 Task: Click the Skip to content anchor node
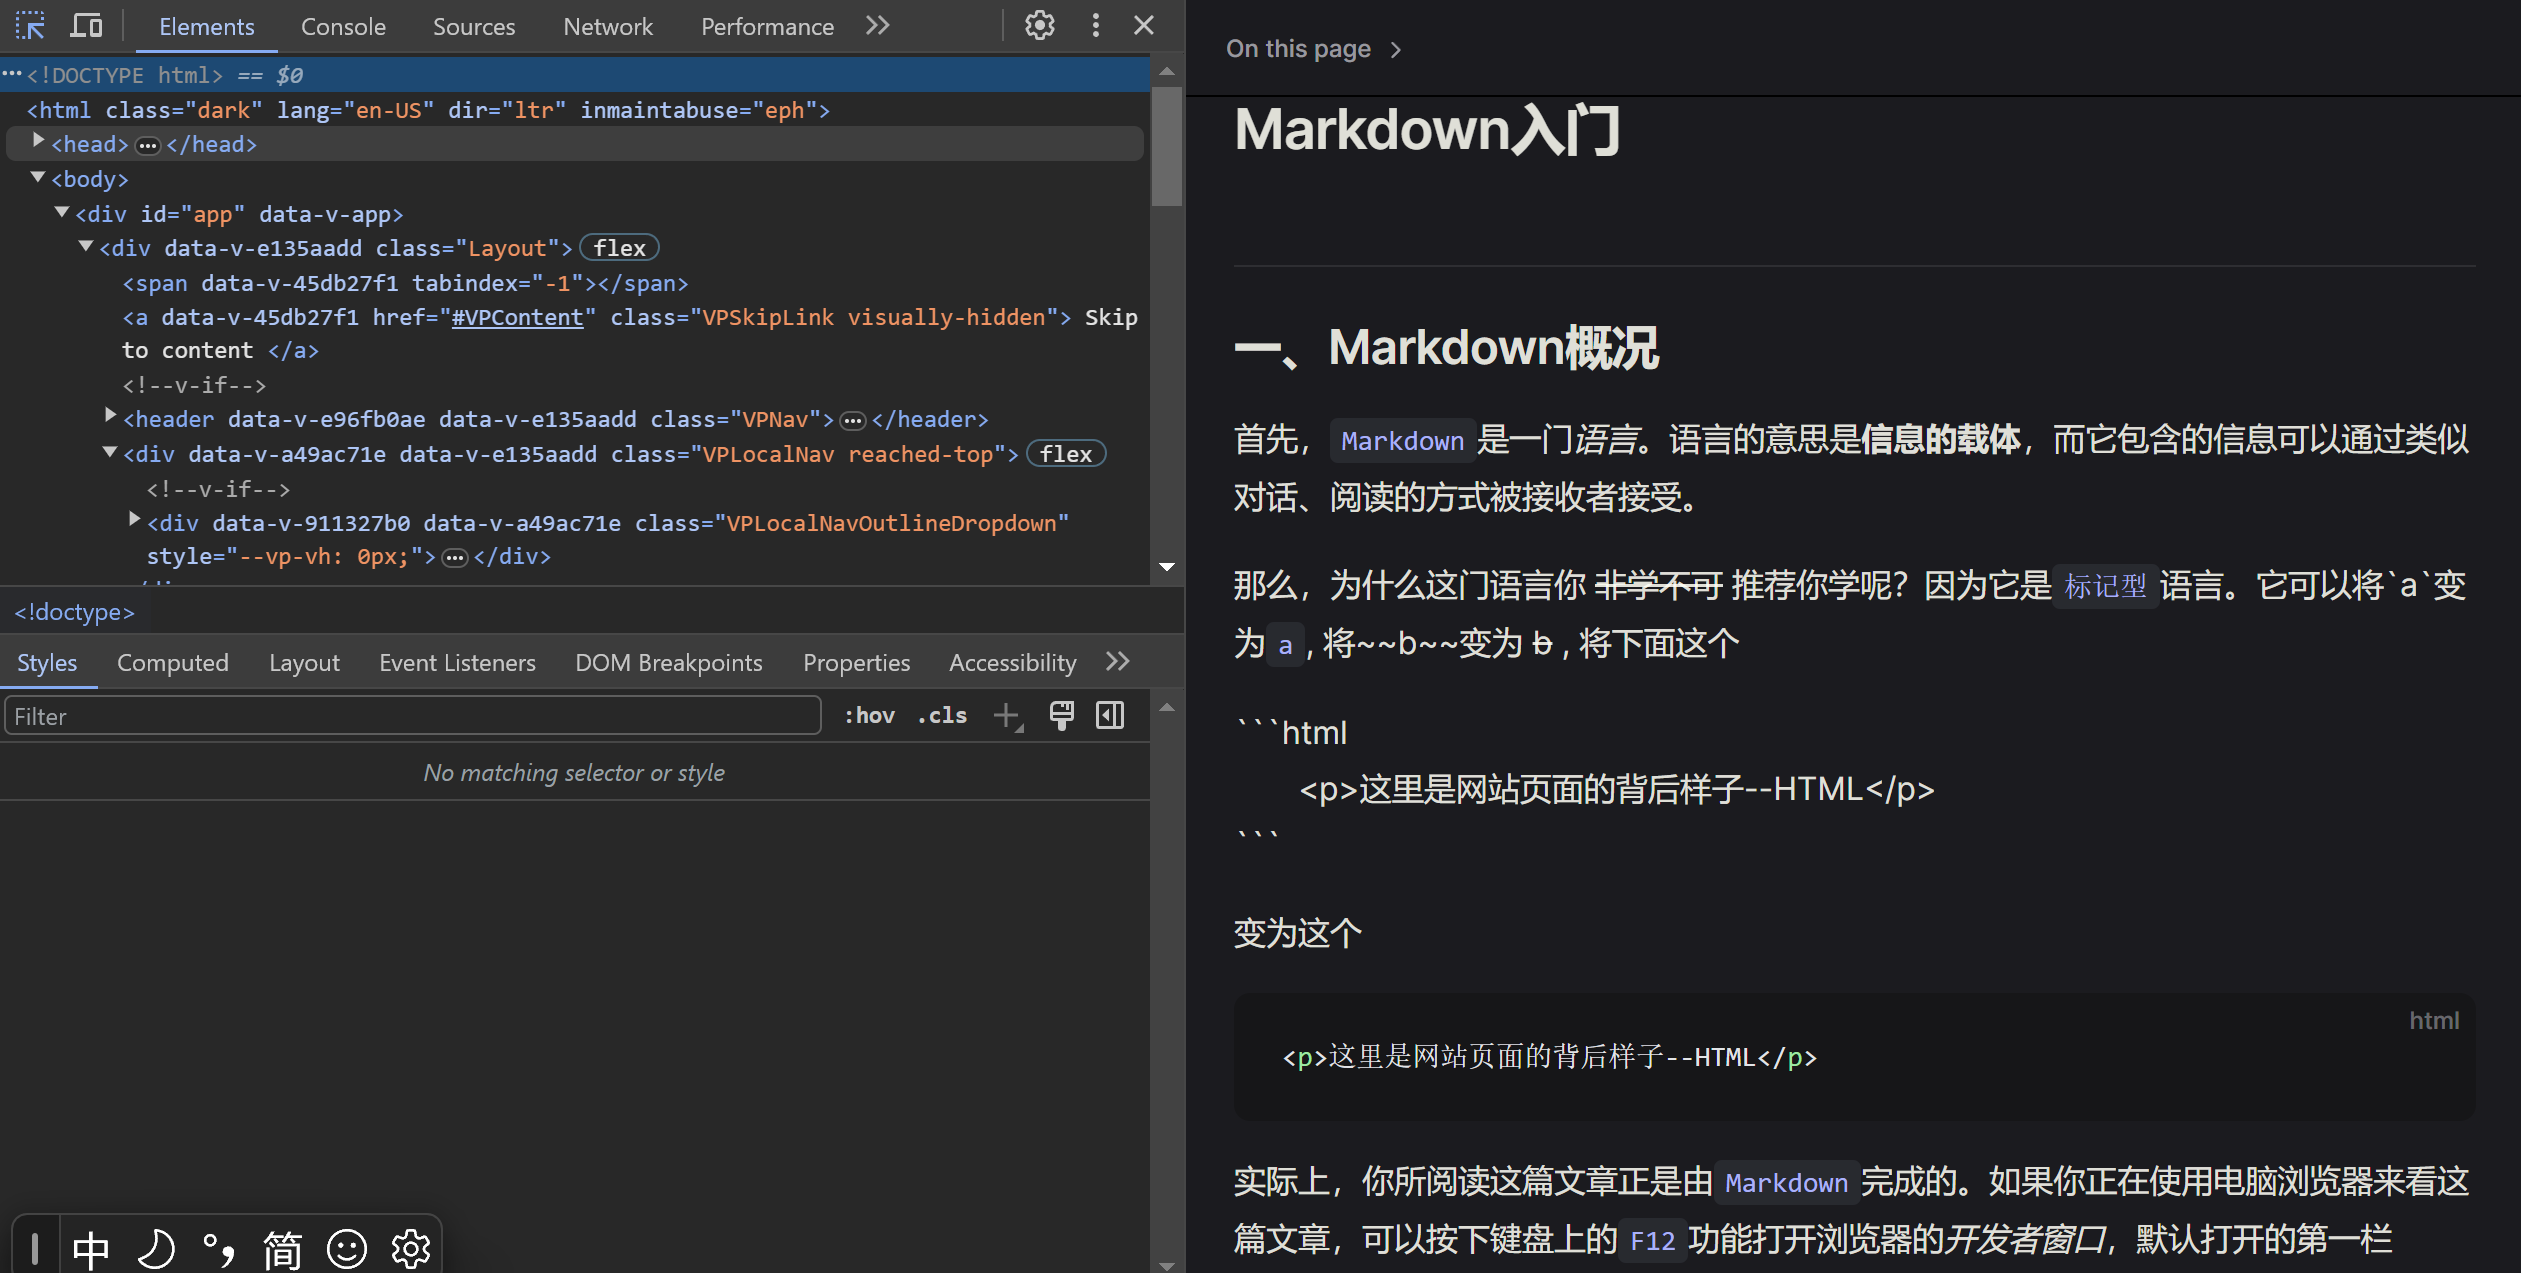[630, 334]
